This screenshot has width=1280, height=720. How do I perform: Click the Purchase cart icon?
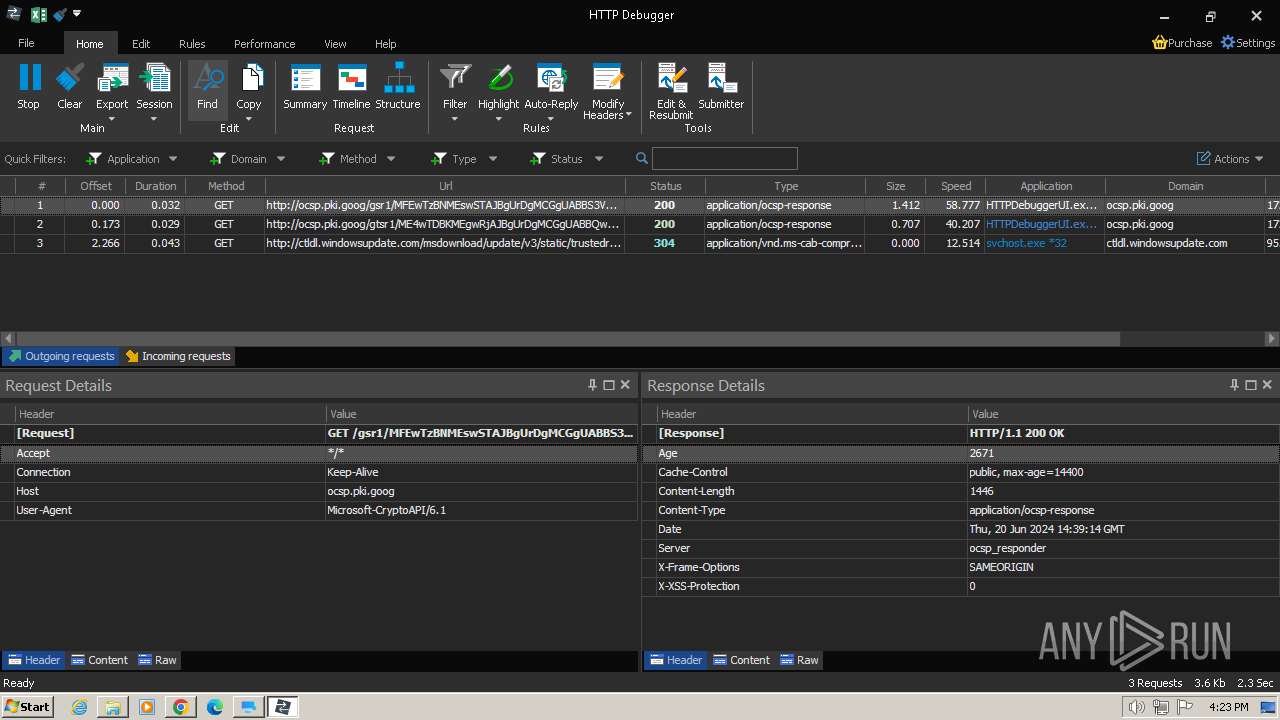point(1160,43)
